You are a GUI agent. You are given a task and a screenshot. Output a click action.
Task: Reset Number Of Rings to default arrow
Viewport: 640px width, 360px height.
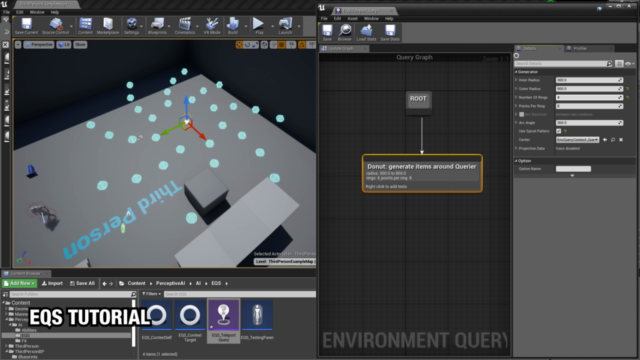pyautogui.click(x=628, y=97)
